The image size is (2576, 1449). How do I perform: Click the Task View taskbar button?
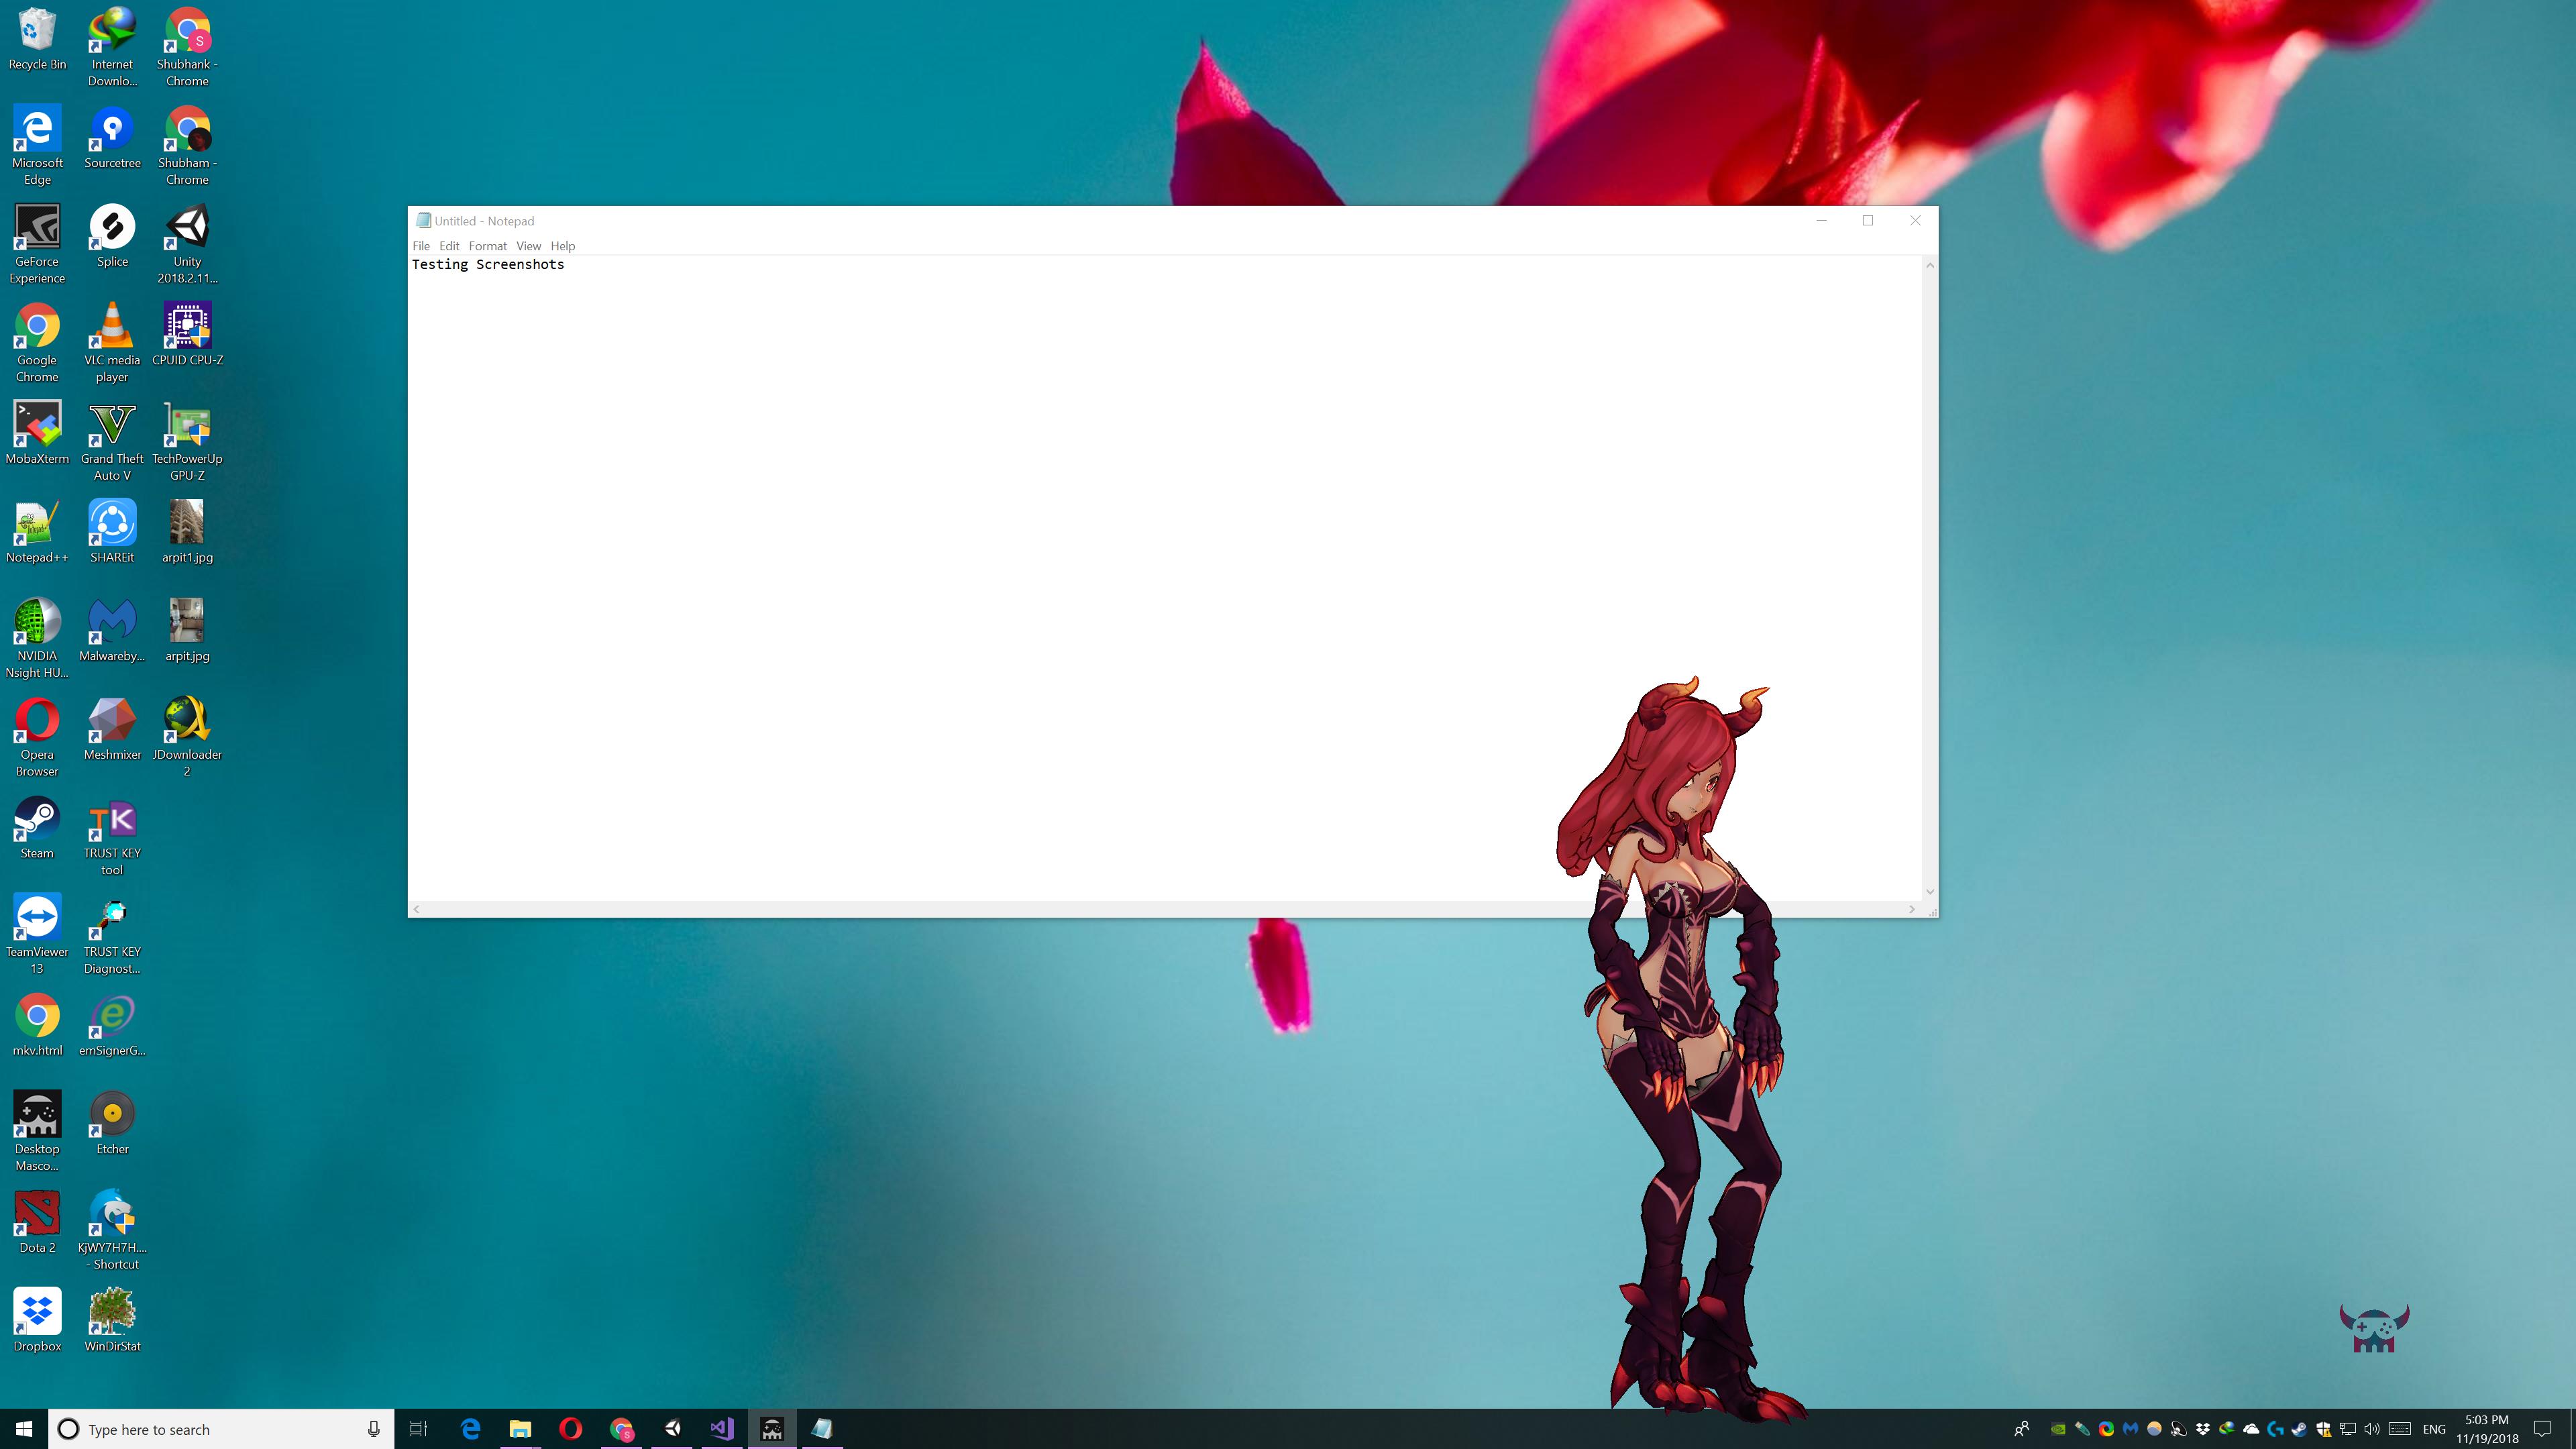click(x=419, y=1429)
